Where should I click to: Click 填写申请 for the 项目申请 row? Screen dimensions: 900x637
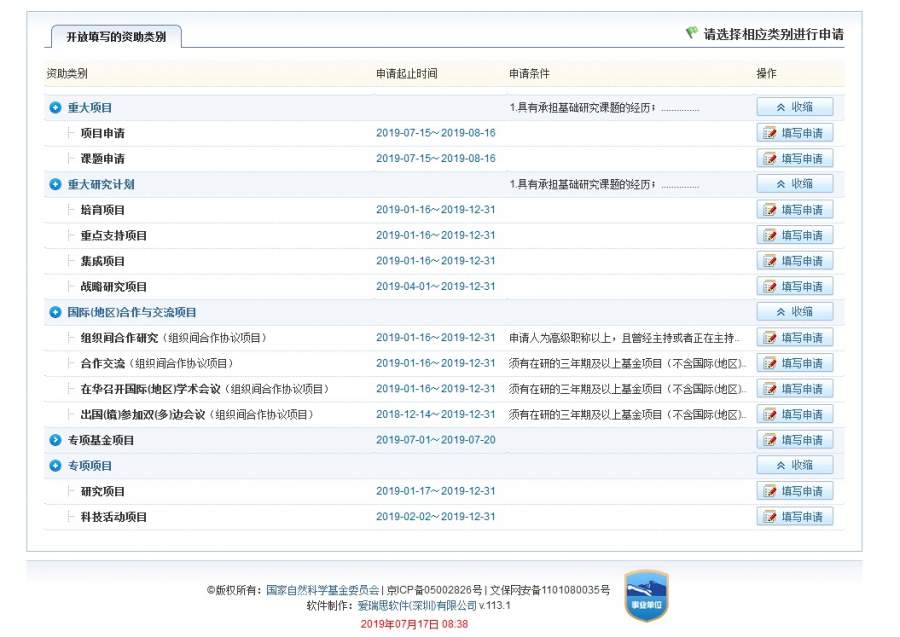coord(794,133)
